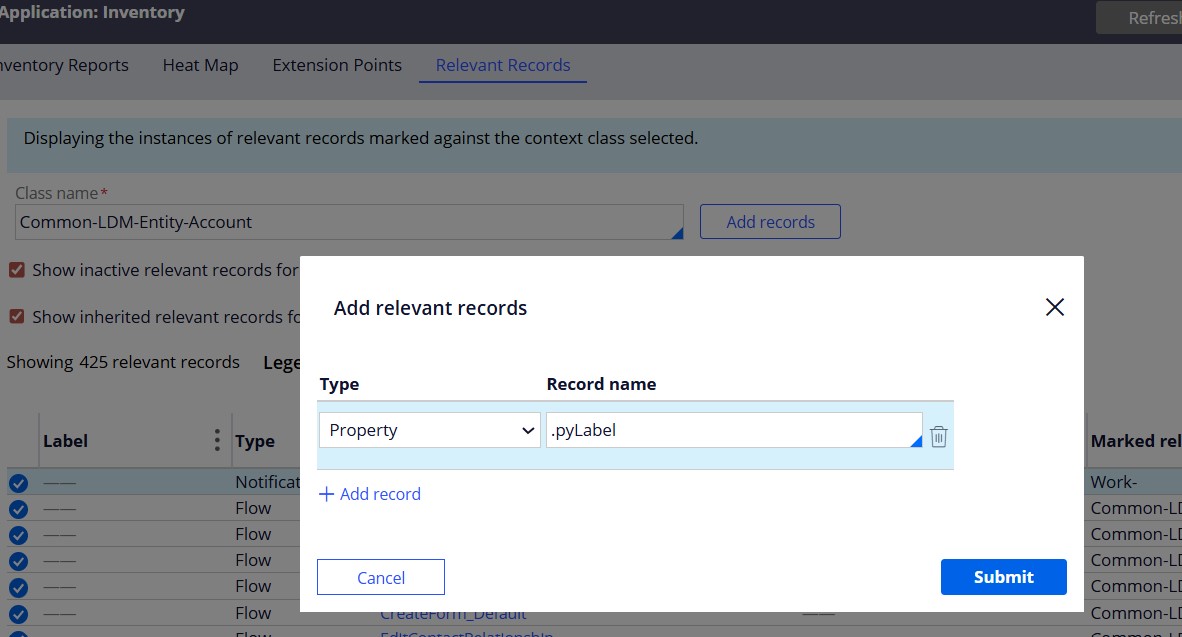The height and width of the screenshot is (637, 1182).
Task: Click the Add records button
Action: click(x=770, y=221)
